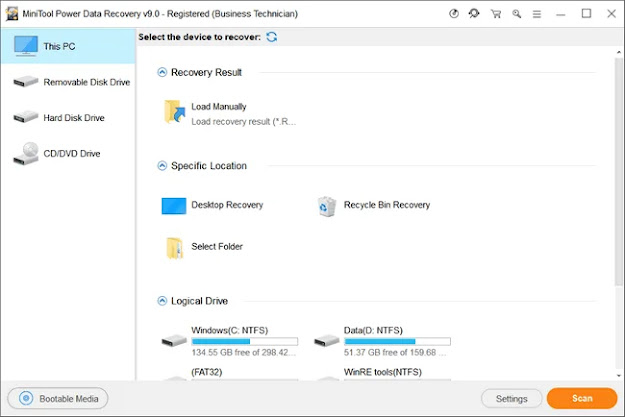Image resolution: width=625 pixels, height=417 pixels.
Task: Choose Desktop Recovery text
Action: (x=227, y=205)
